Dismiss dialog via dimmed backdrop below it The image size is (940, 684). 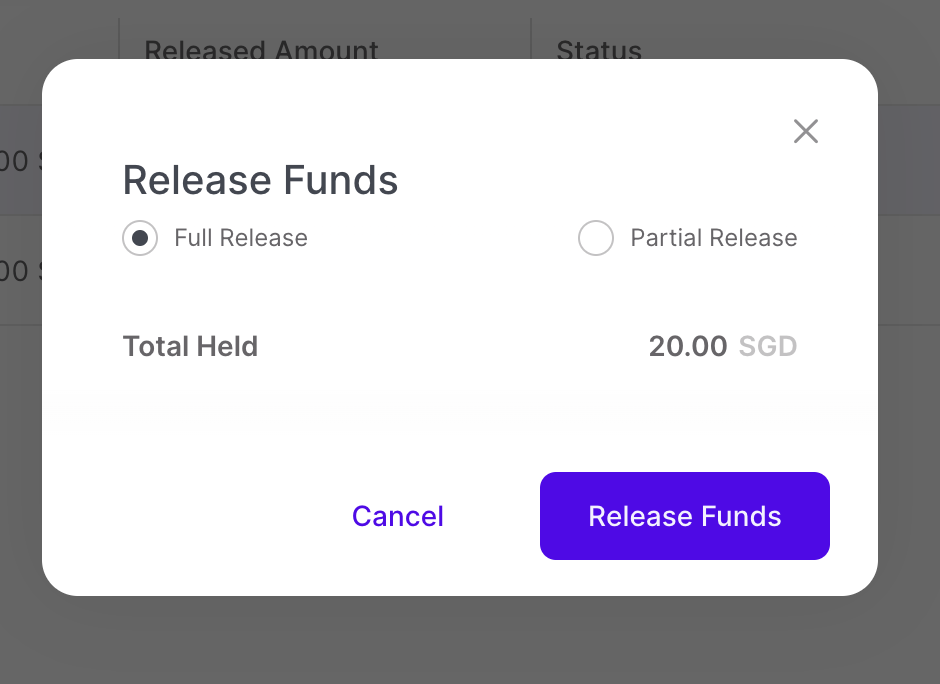470,642
